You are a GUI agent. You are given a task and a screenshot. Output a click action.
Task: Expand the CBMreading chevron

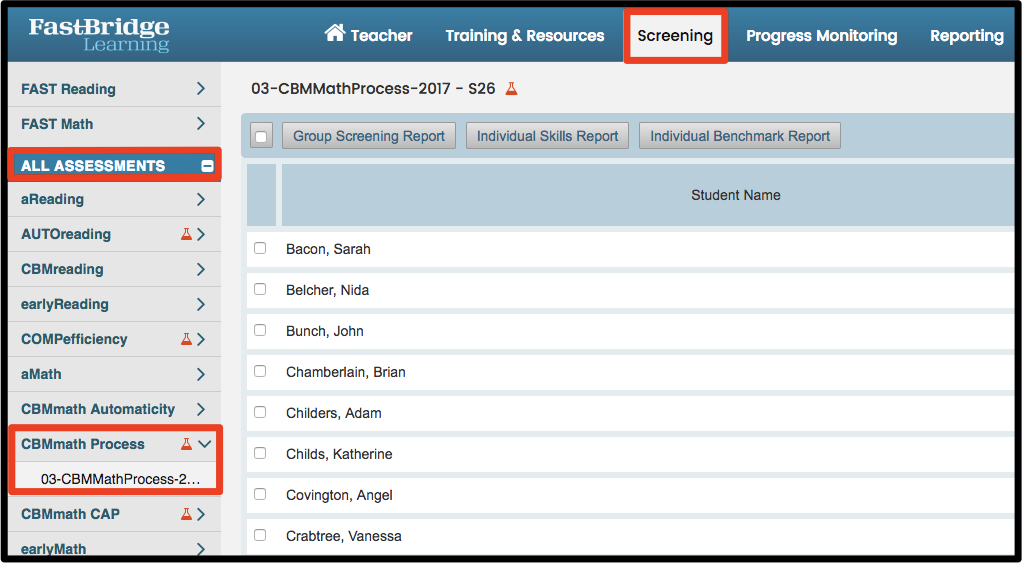[201, 269]
